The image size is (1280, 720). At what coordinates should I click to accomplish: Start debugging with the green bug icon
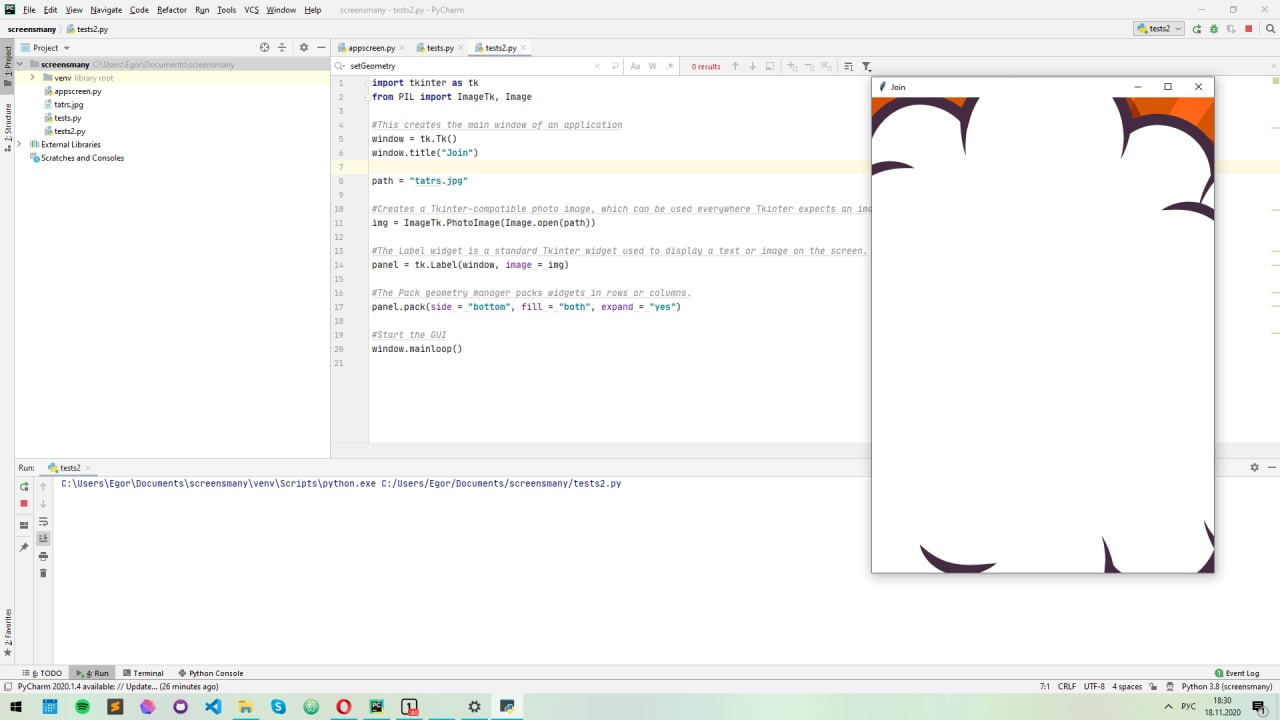point(1213,29)
